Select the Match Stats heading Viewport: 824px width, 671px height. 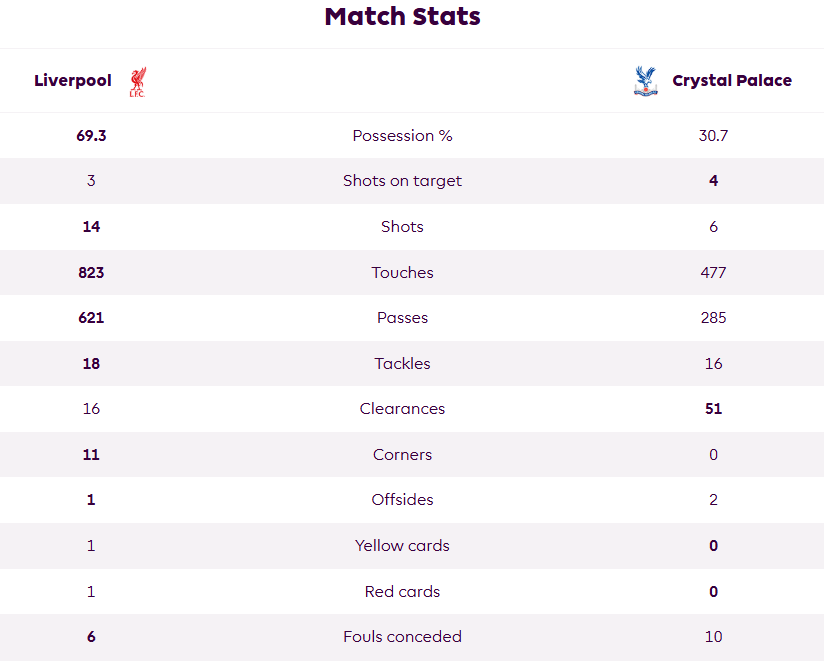click(x=403, y=16)
